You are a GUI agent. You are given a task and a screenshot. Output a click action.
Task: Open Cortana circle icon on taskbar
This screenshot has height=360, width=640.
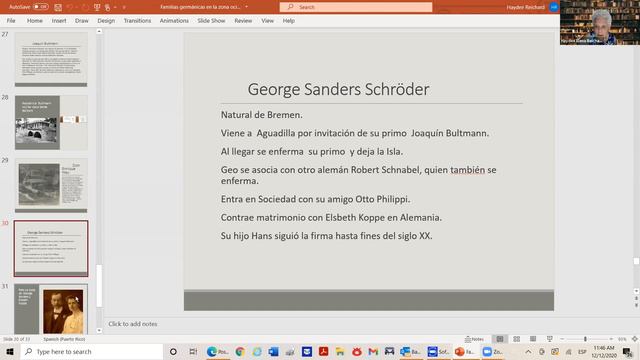pyautogui.click(x=173, y=351)
